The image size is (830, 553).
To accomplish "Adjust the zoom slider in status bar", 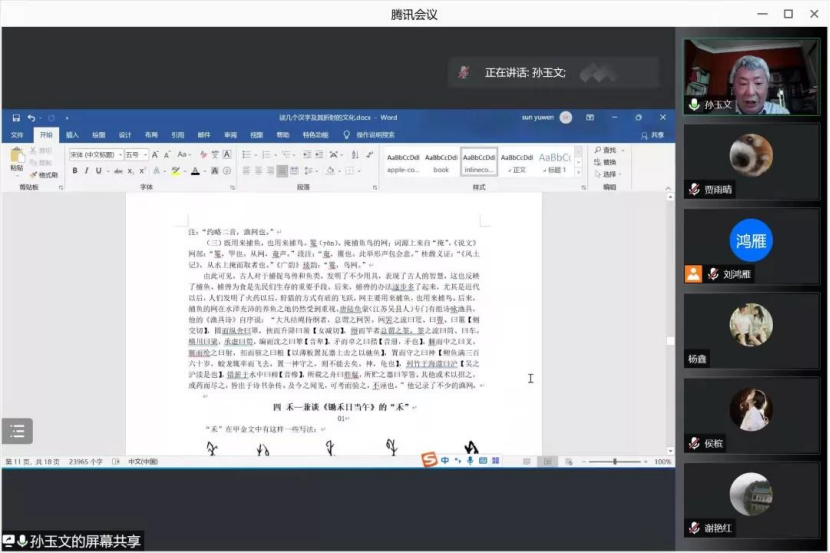I will [x=614, y=461].
